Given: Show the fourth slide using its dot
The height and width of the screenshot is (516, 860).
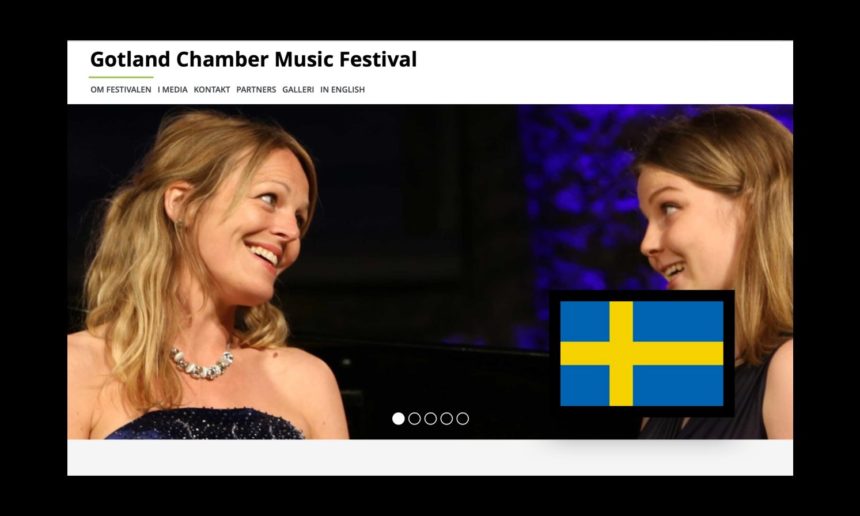Looking at the screenshot, I should point(446,418).
